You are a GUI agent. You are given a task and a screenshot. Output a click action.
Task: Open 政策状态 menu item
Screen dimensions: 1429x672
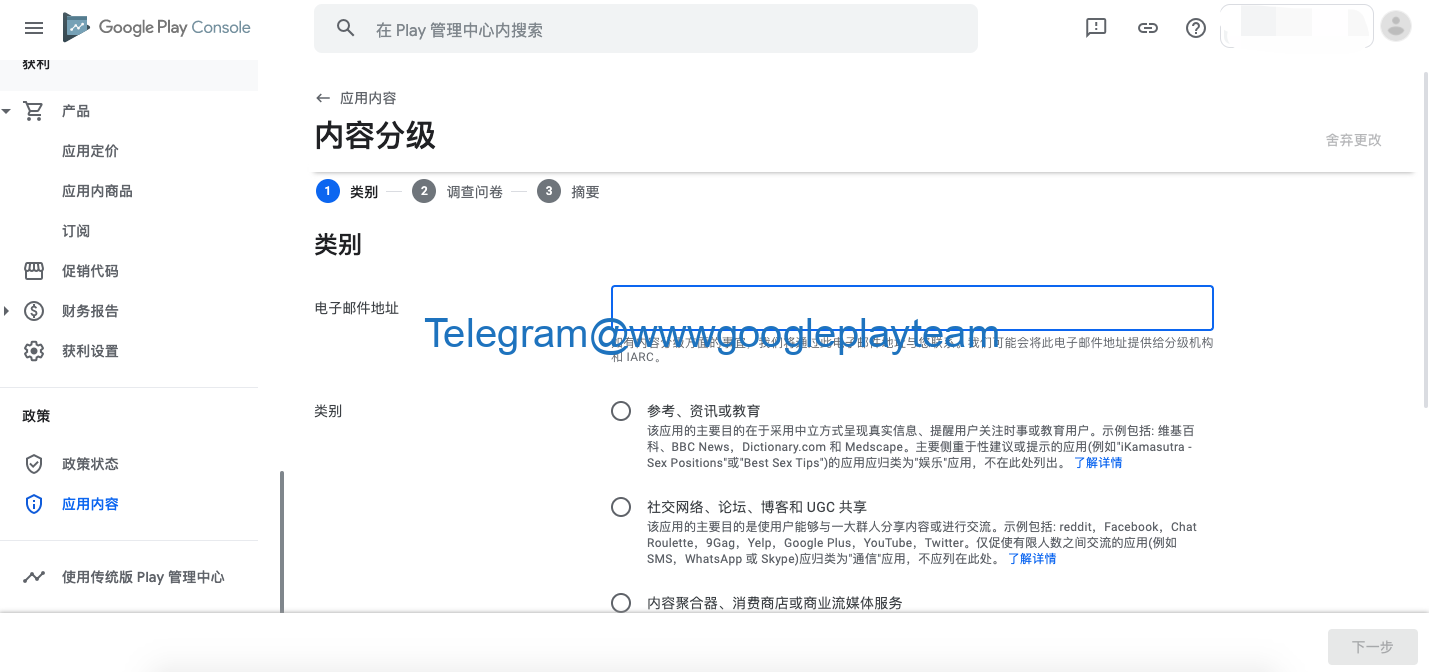(x=90, y=464)
